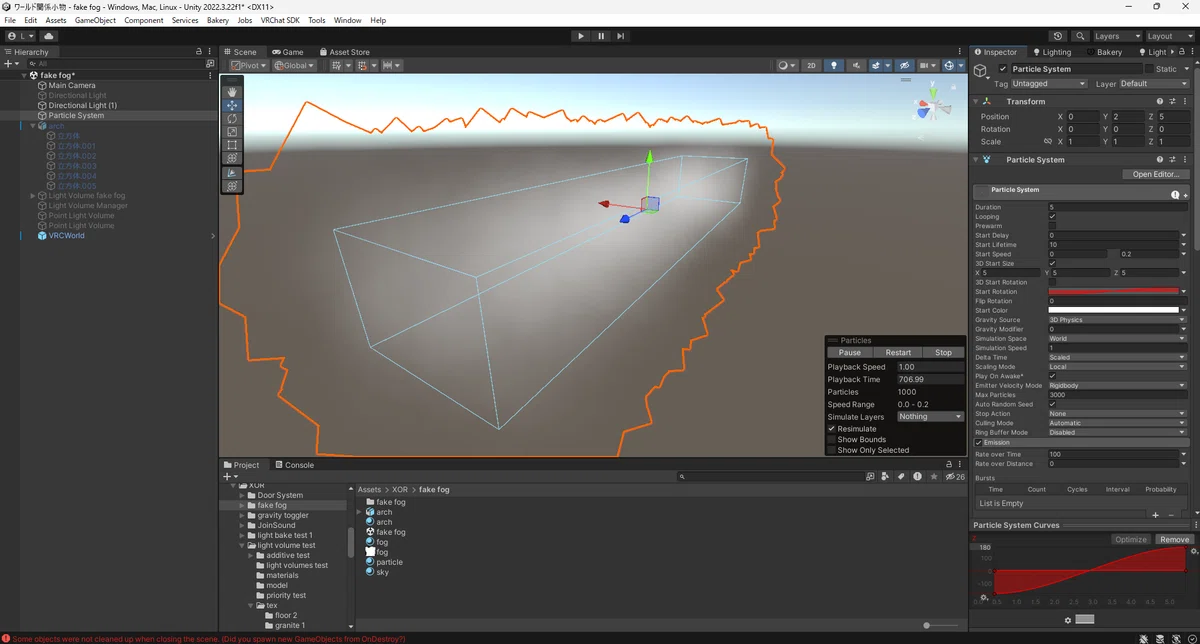Viewport: 1200px width, 644px height.
Task: Click the Start Color white swatch
Action: click(1114, 310)
